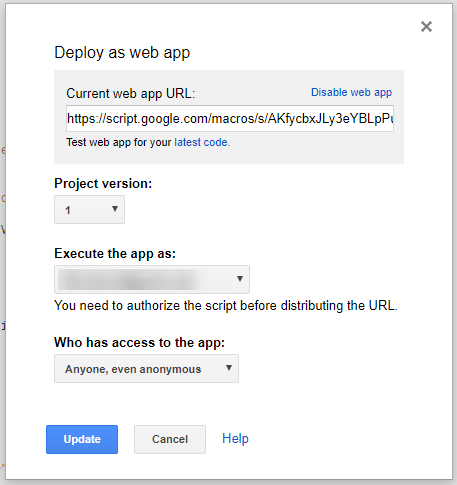Click the Execute the app as label
The height and width of the screenshot is (485, 457).
click(115, 254)
